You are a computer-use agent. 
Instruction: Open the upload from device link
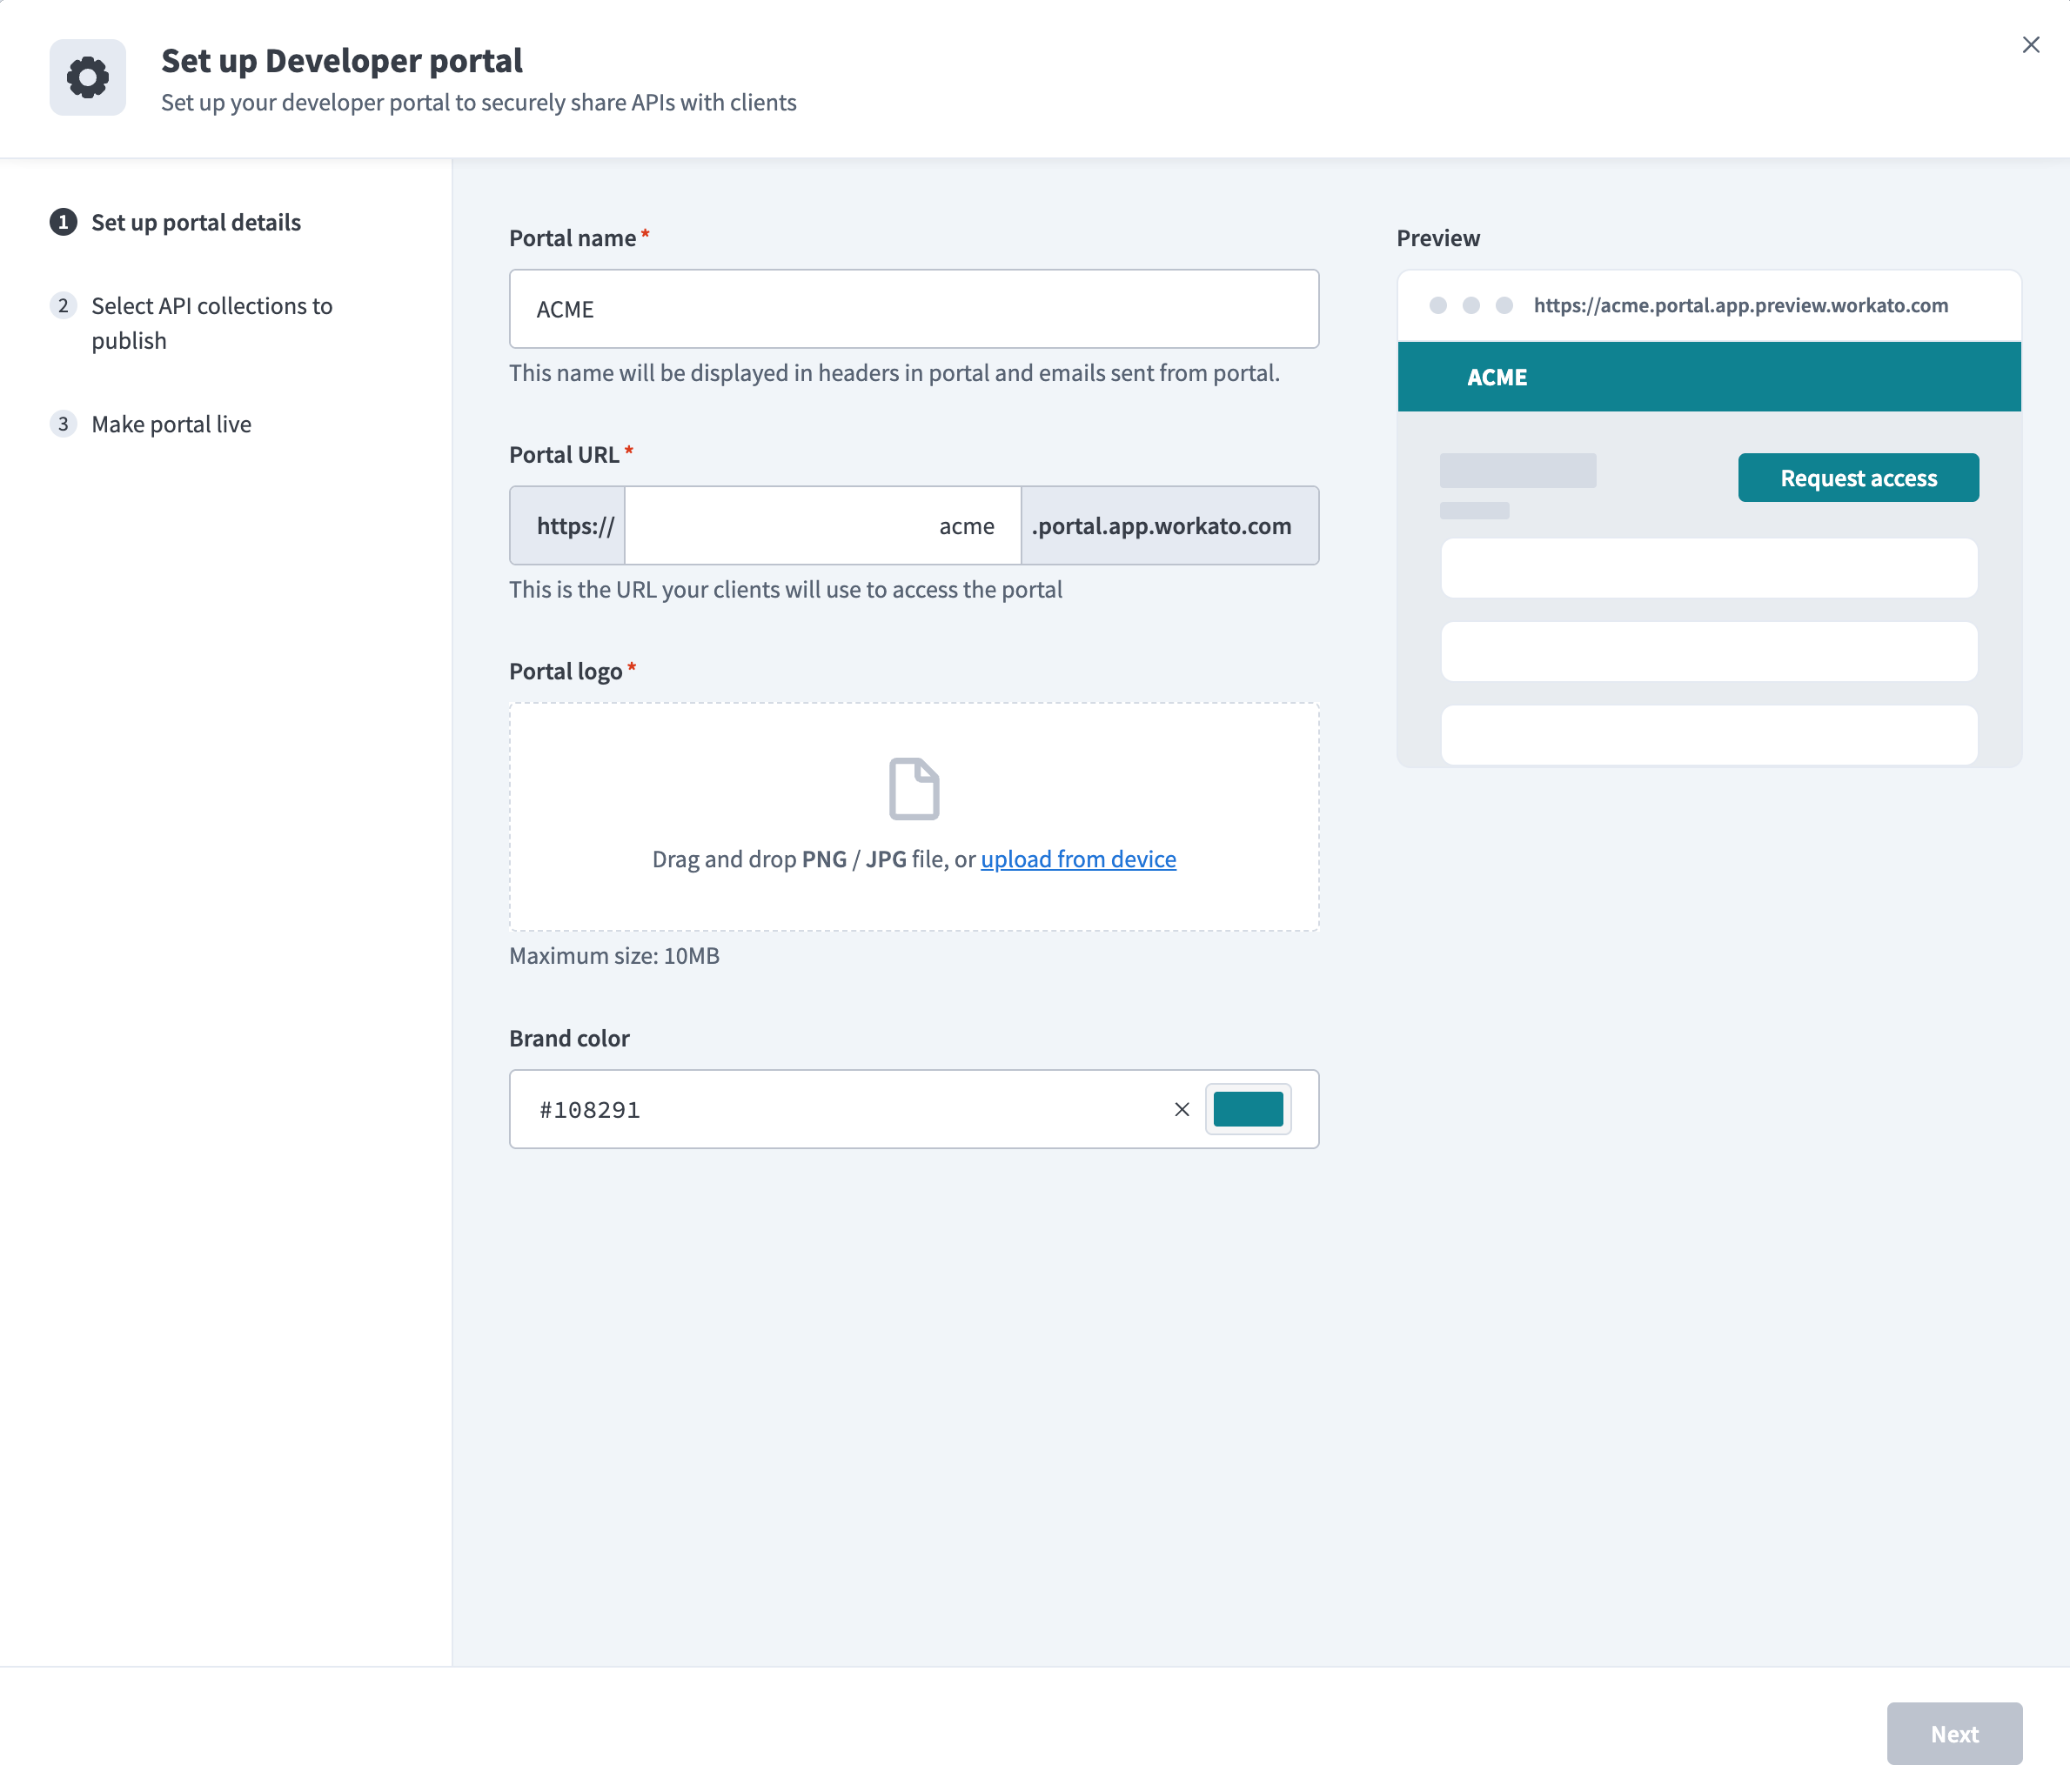point(1077,858)
